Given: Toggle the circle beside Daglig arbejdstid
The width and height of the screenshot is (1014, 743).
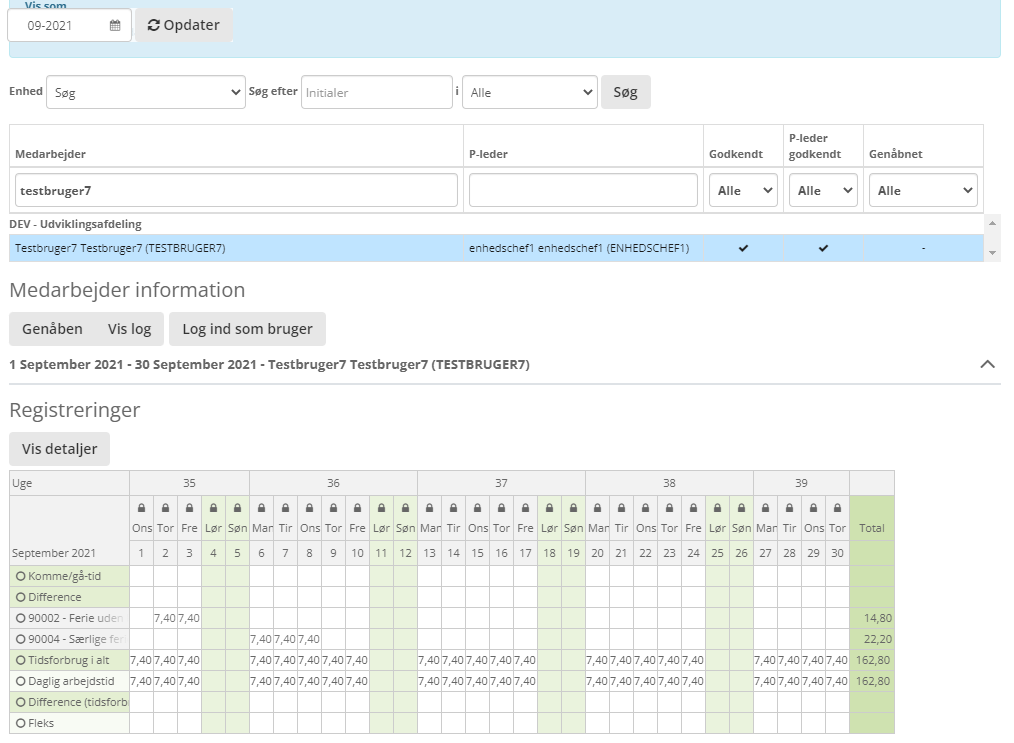Looking at the screenshot, I should click(x=20, y=681).
